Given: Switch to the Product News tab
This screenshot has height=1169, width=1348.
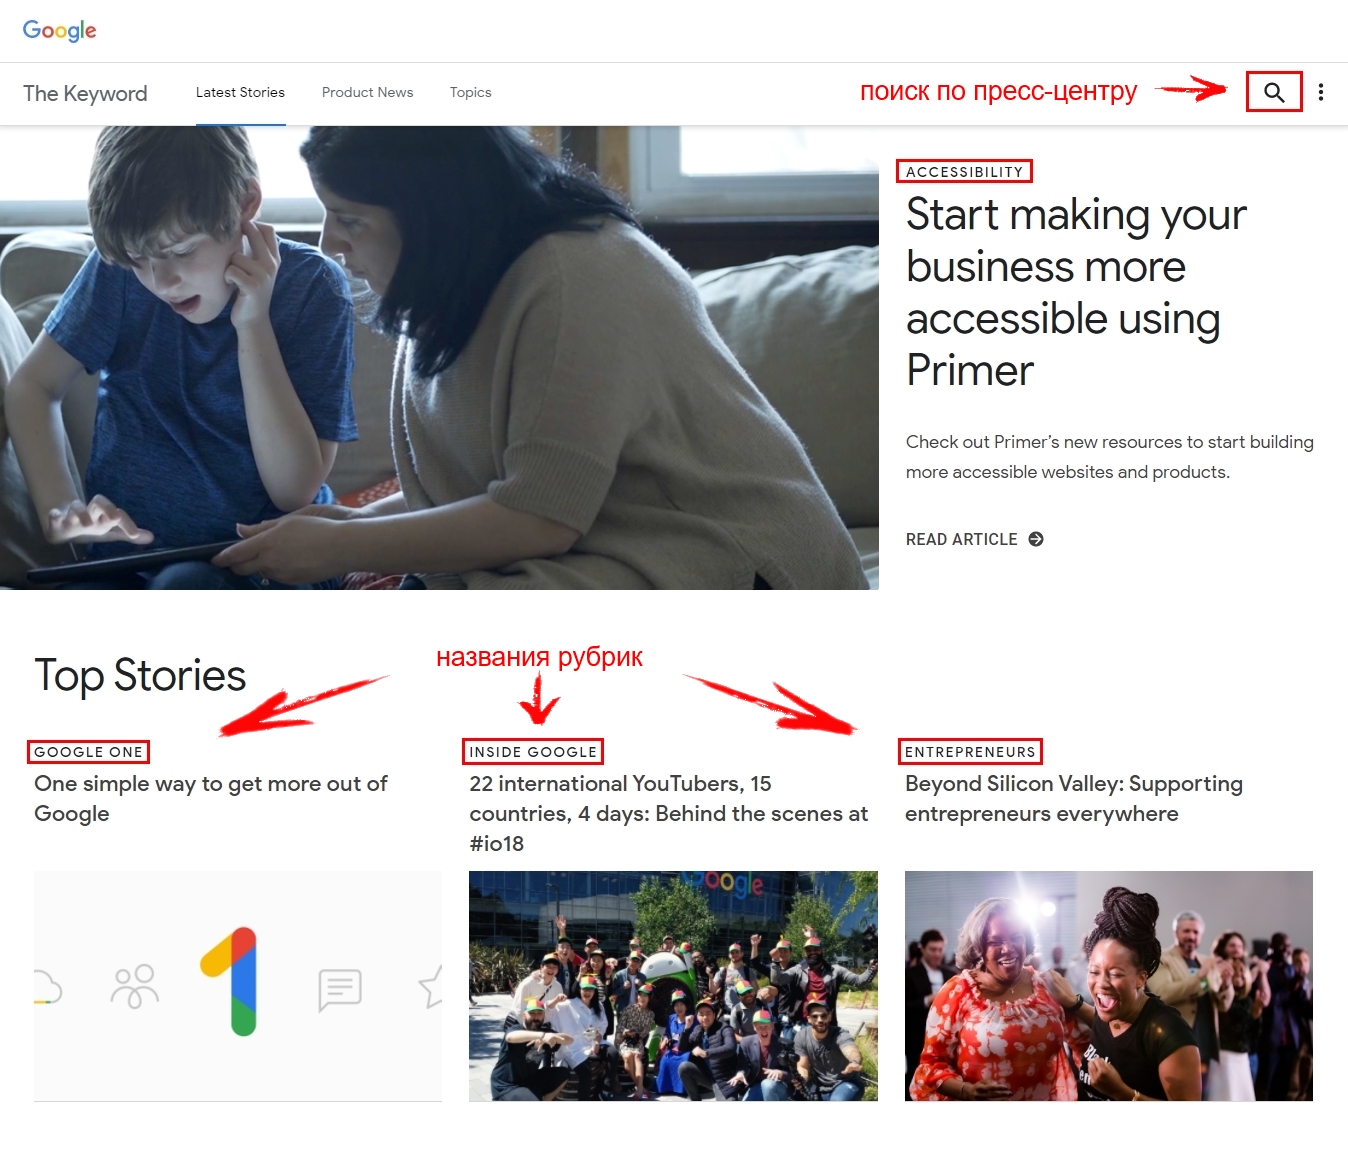Looking at the screenshot, I should tap(367, 92).
